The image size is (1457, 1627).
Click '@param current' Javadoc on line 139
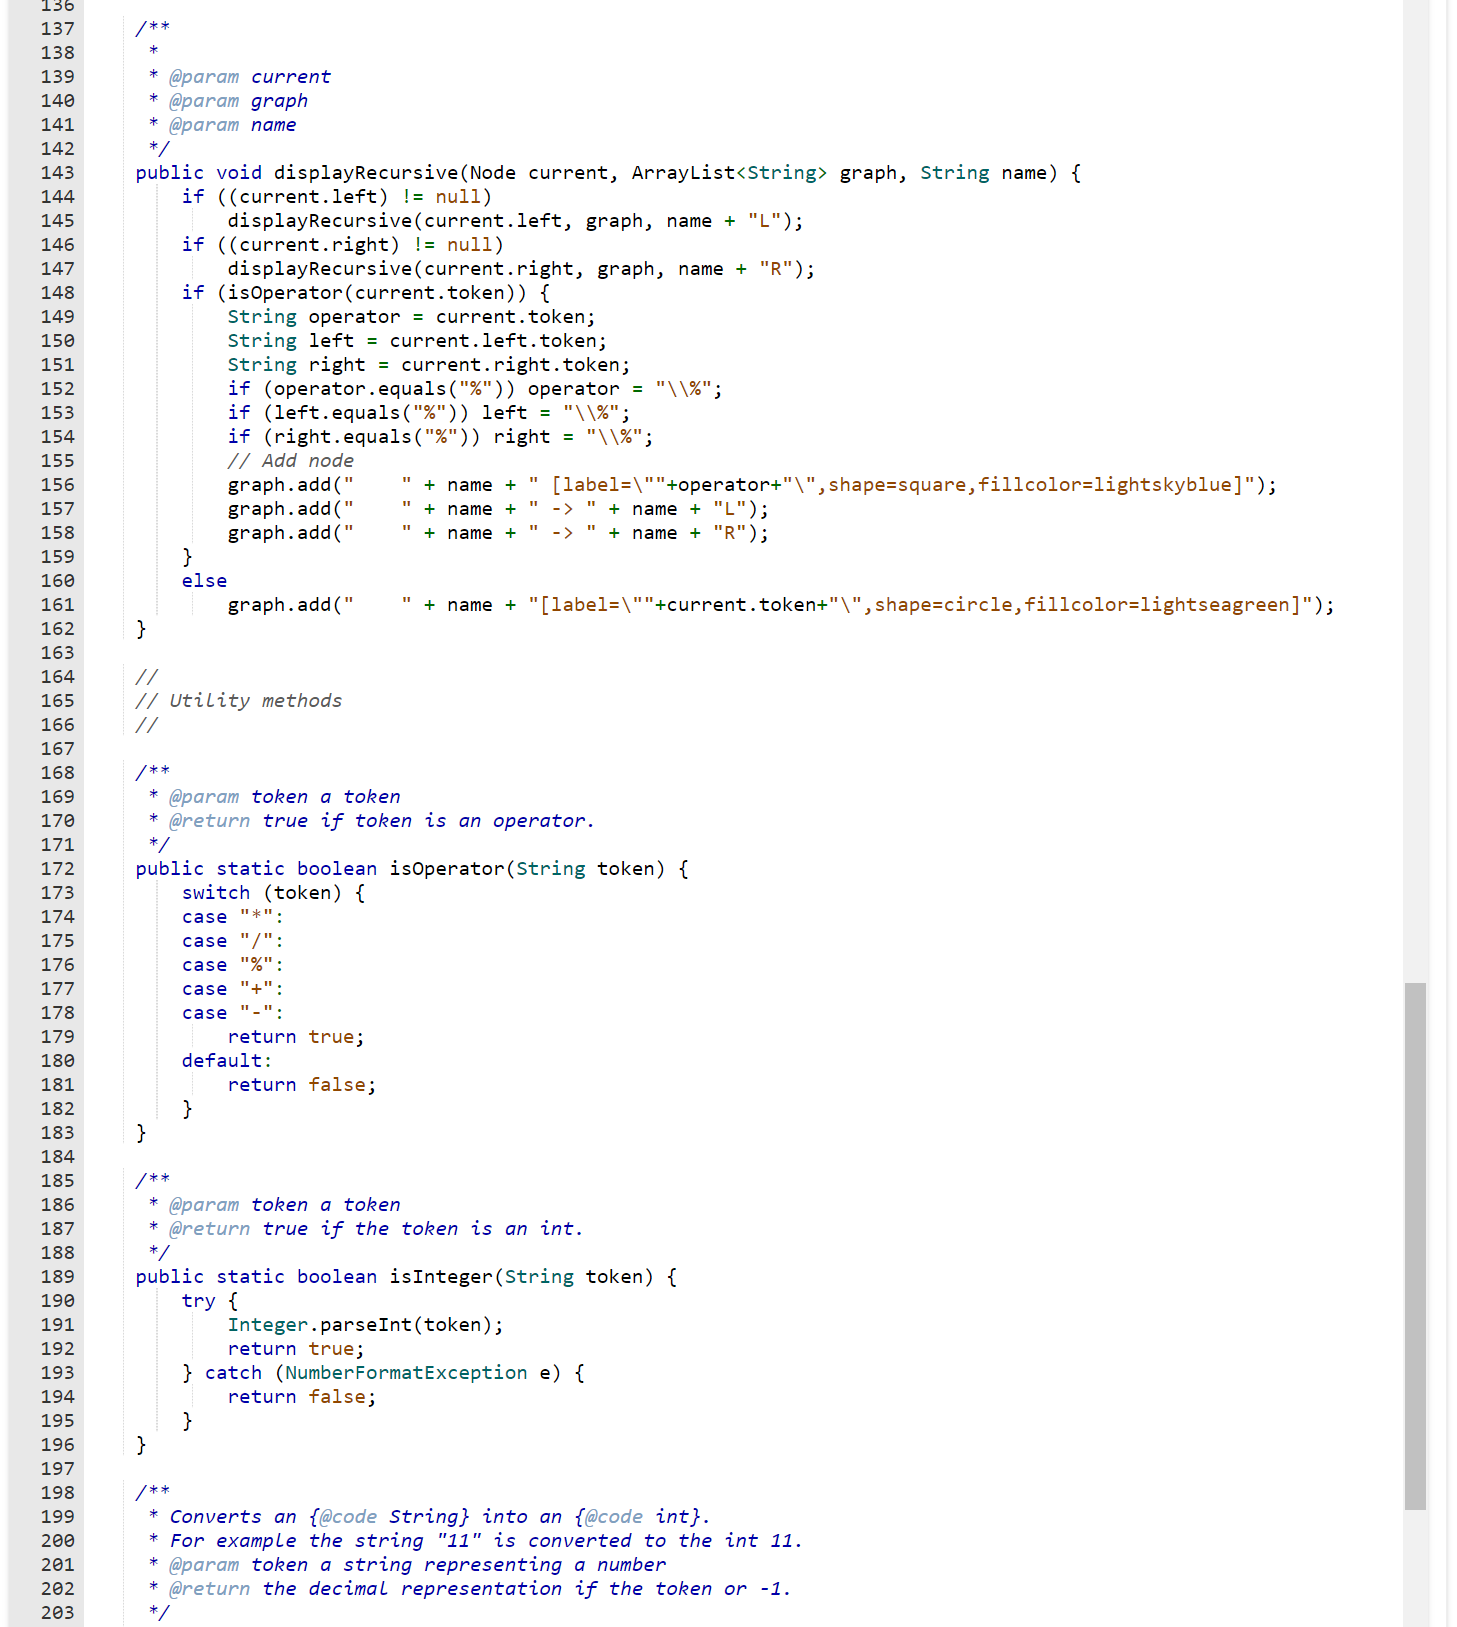(x=250, y=77)
